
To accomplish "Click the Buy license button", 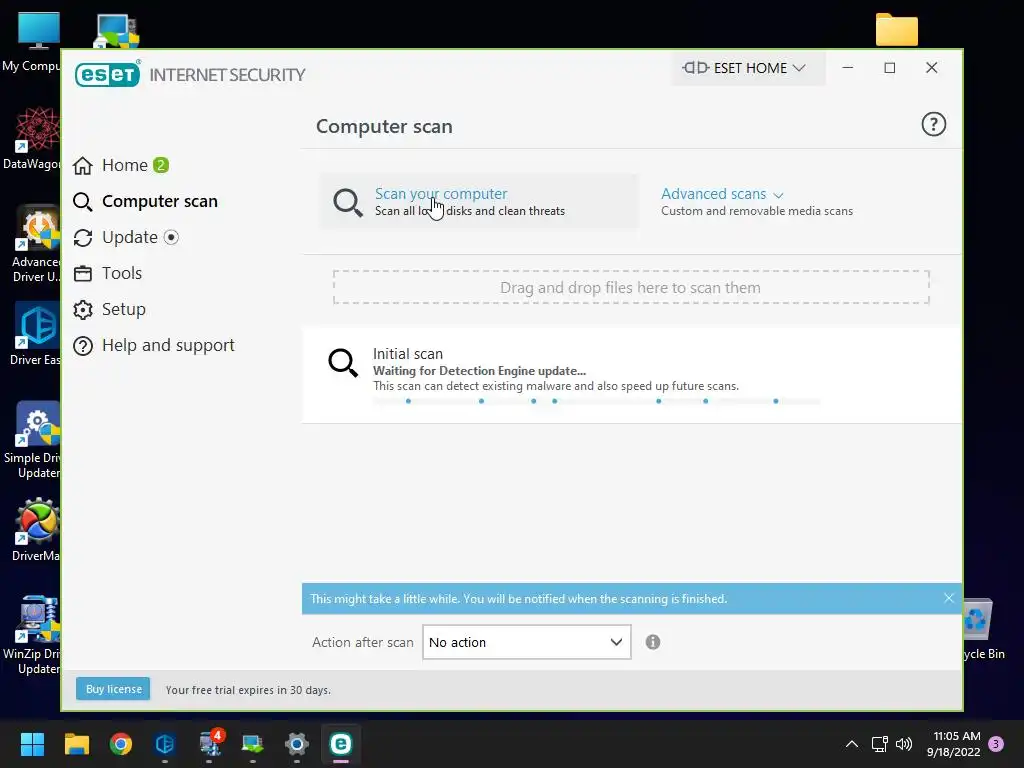I will (113, 689).
